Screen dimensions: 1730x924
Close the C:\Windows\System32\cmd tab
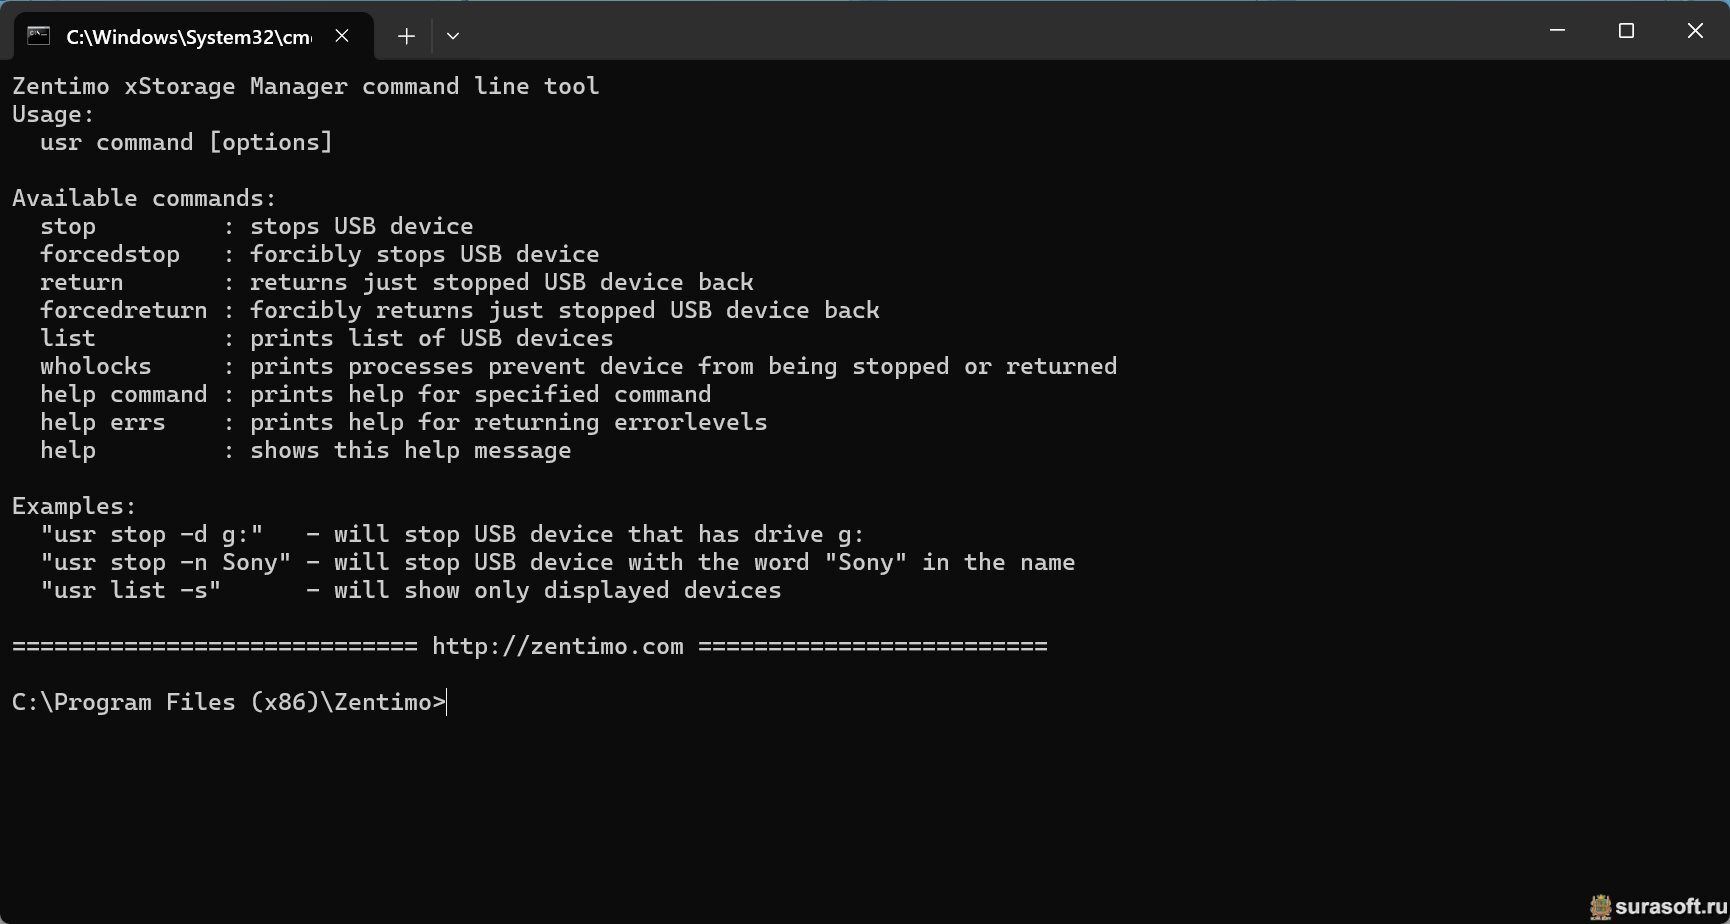342,36
